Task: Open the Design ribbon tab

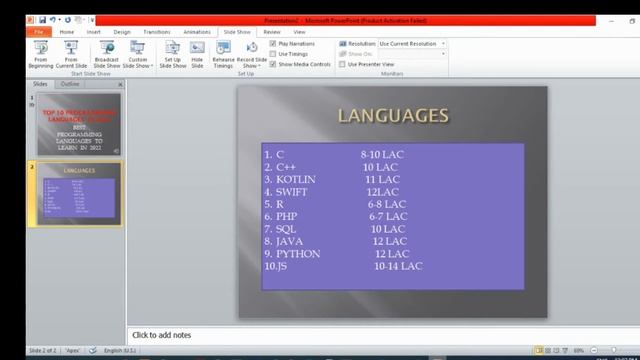Action: tap(122, 32)
